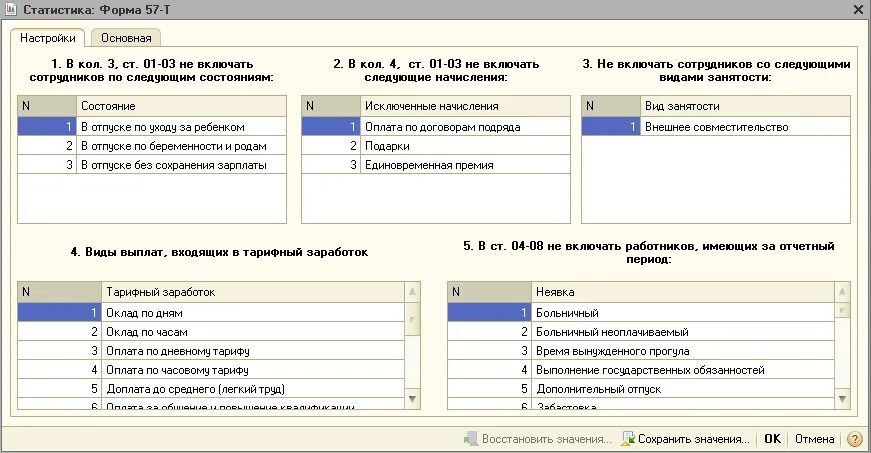871x453 pixels.
Task: Click the Исключенные начисления column header
Action: (x=465, y=105)
